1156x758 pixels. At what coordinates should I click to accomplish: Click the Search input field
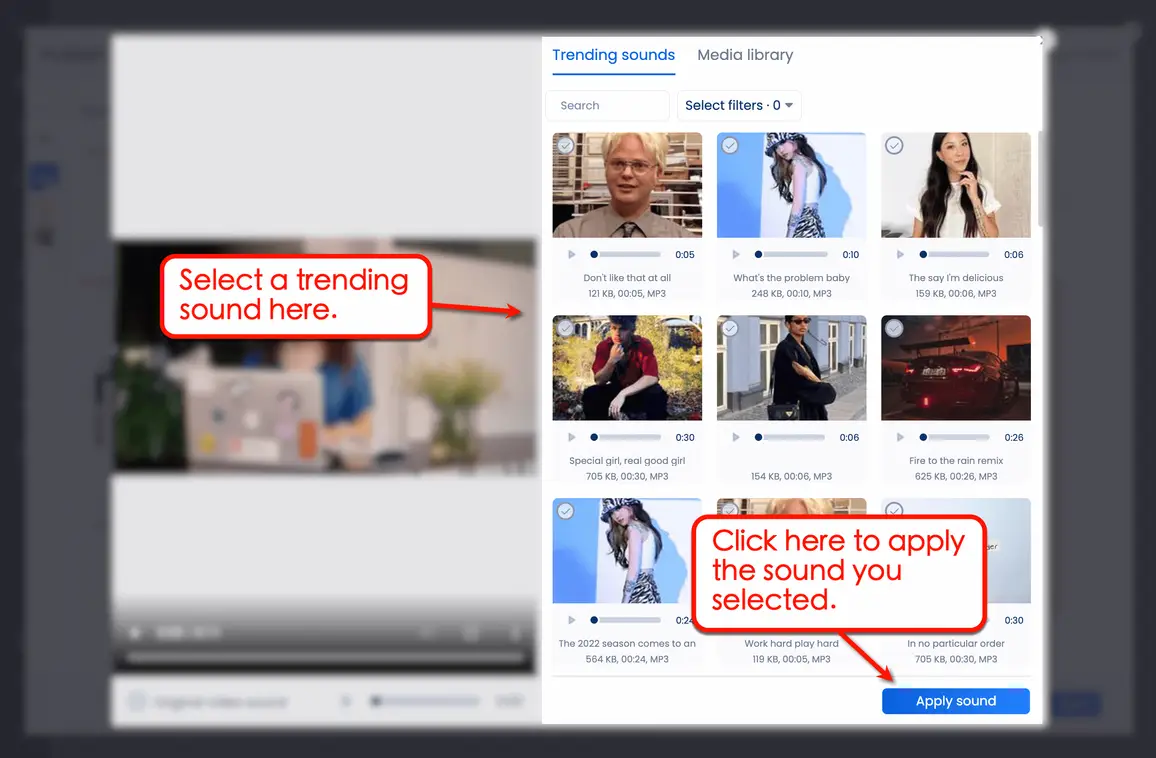[x=607, y=105]
